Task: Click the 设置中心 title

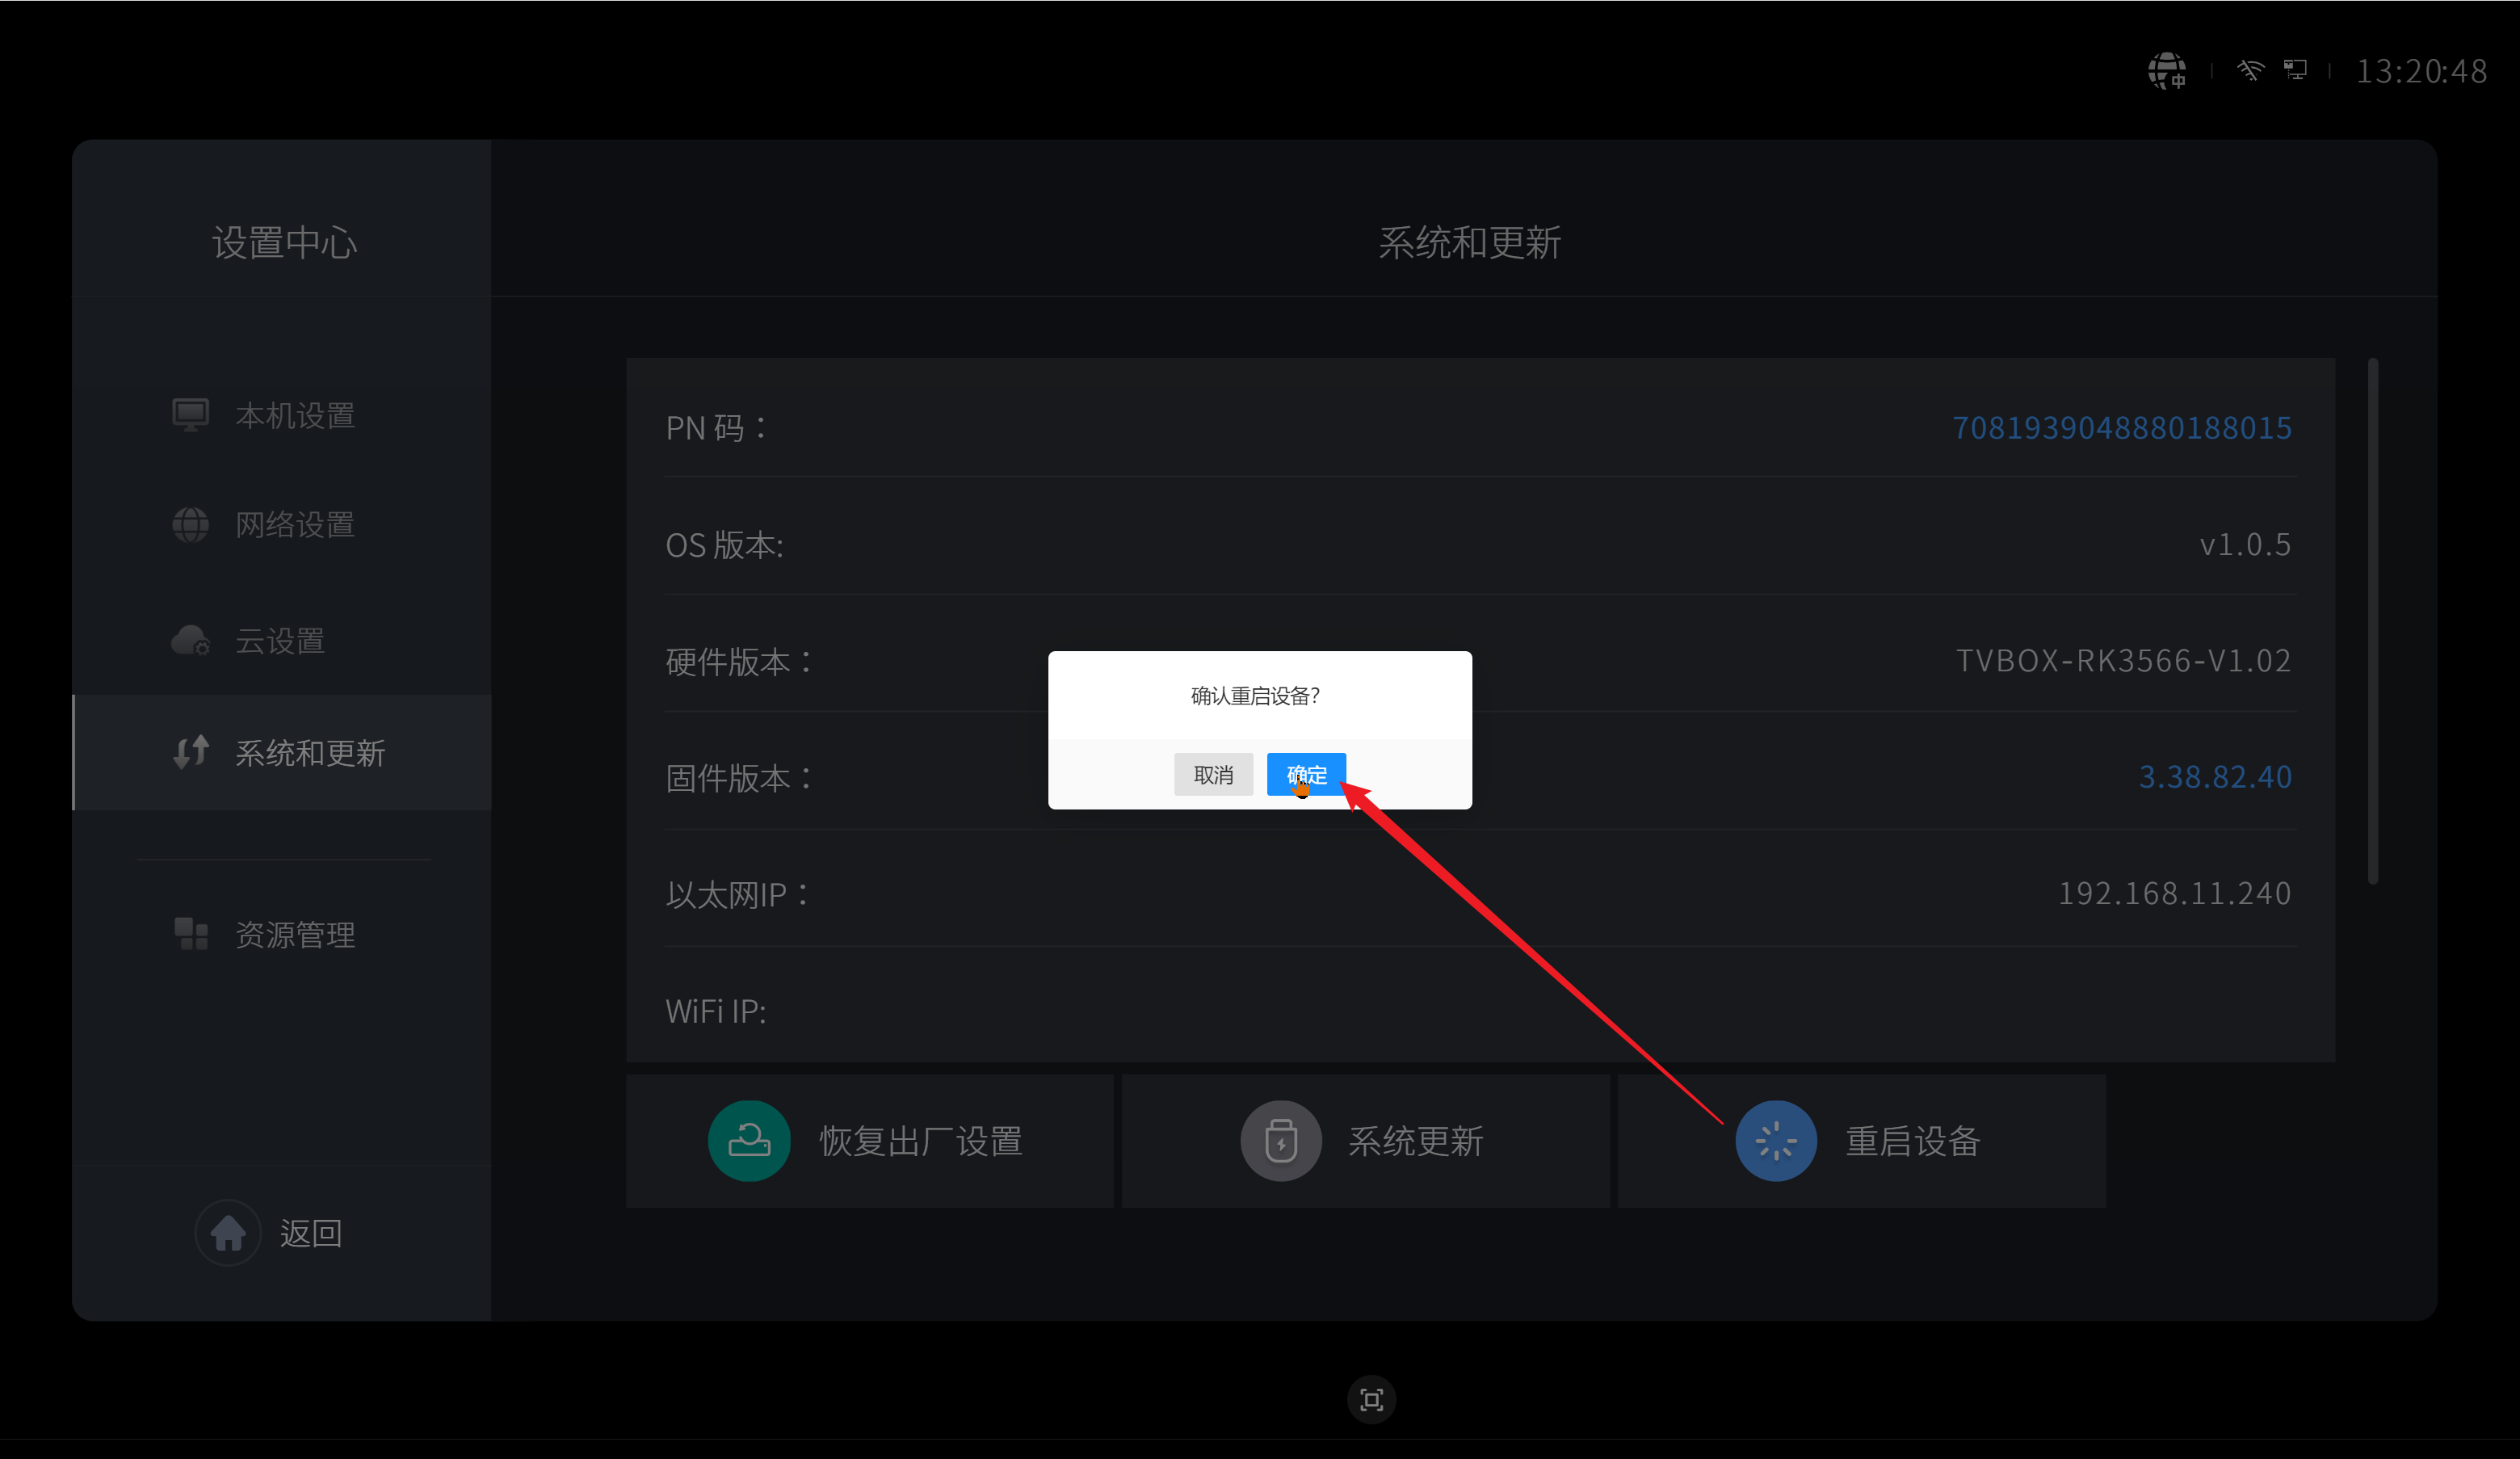Action: [x=284, y=243]
